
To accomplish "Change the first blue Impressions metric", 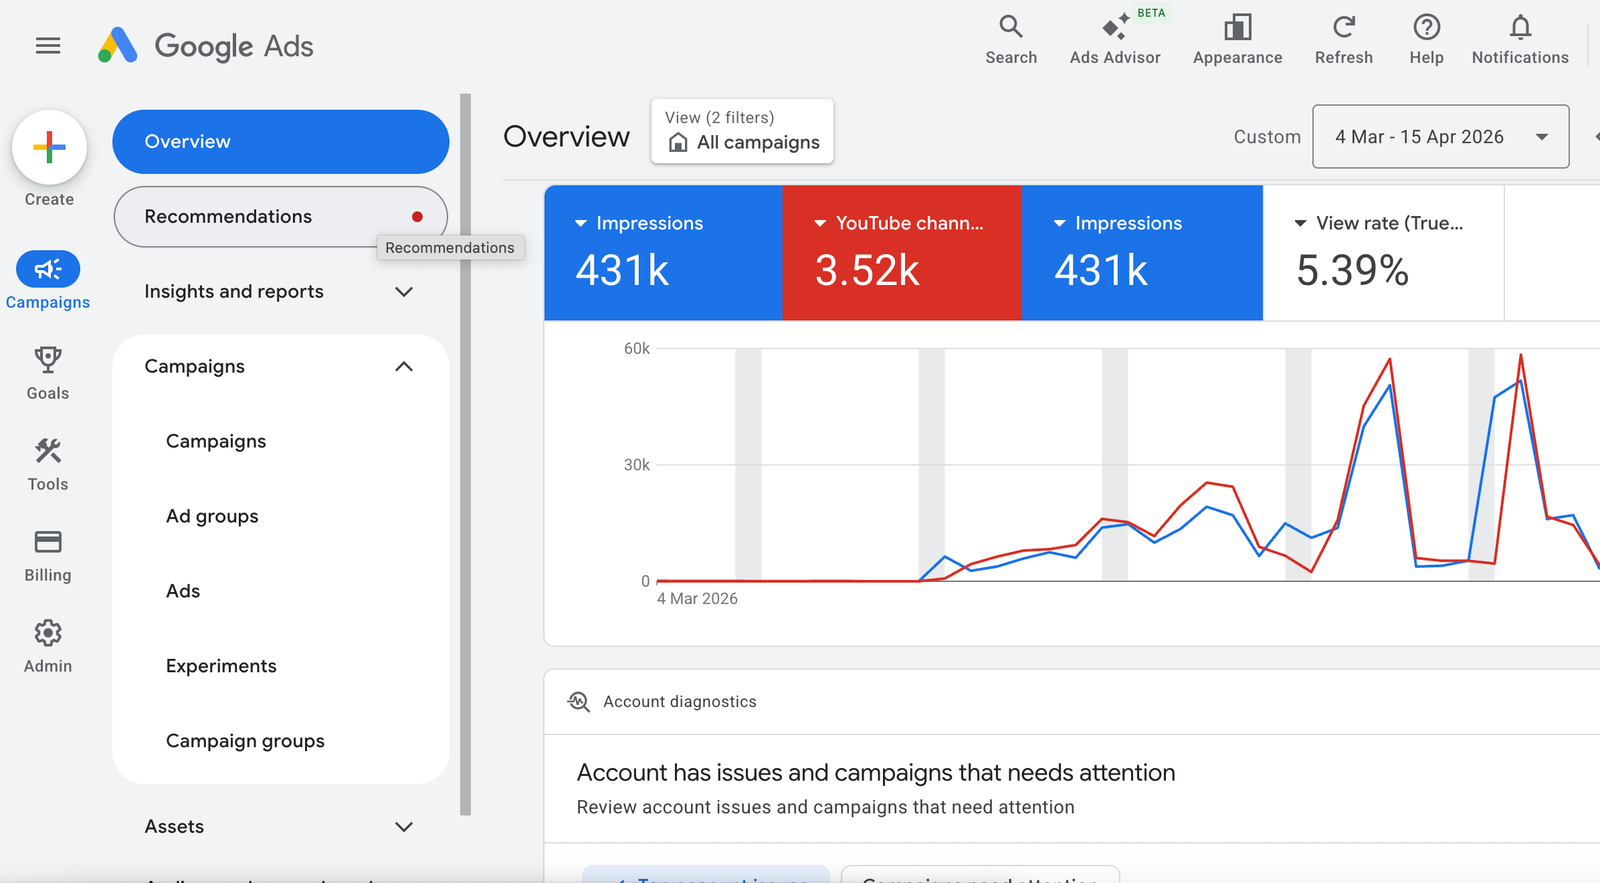I will [639, 223].
